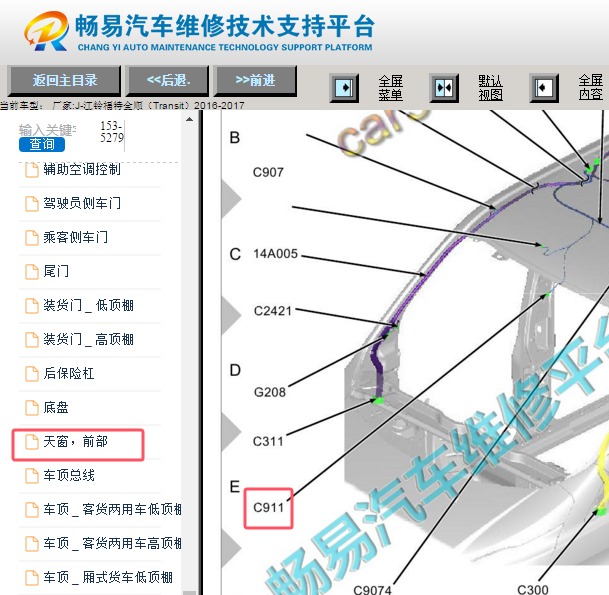Image resolution: width=609 pixels, height=595 pixels.
Task: Click connector label C907 in diagram
Action: (x=268, y=172)
